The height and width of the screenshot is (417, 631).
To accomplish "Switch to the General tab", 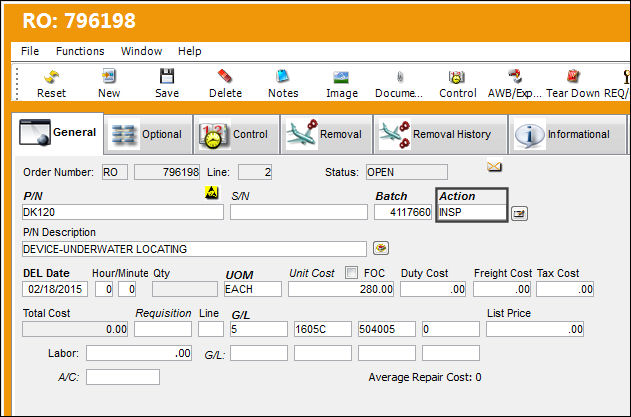I will (x=58, y=133).
